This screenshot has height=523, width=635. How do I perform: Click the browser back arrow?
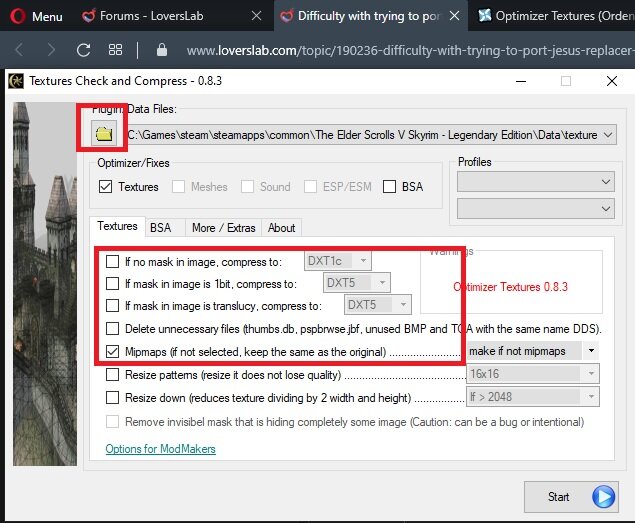point(19,50)
